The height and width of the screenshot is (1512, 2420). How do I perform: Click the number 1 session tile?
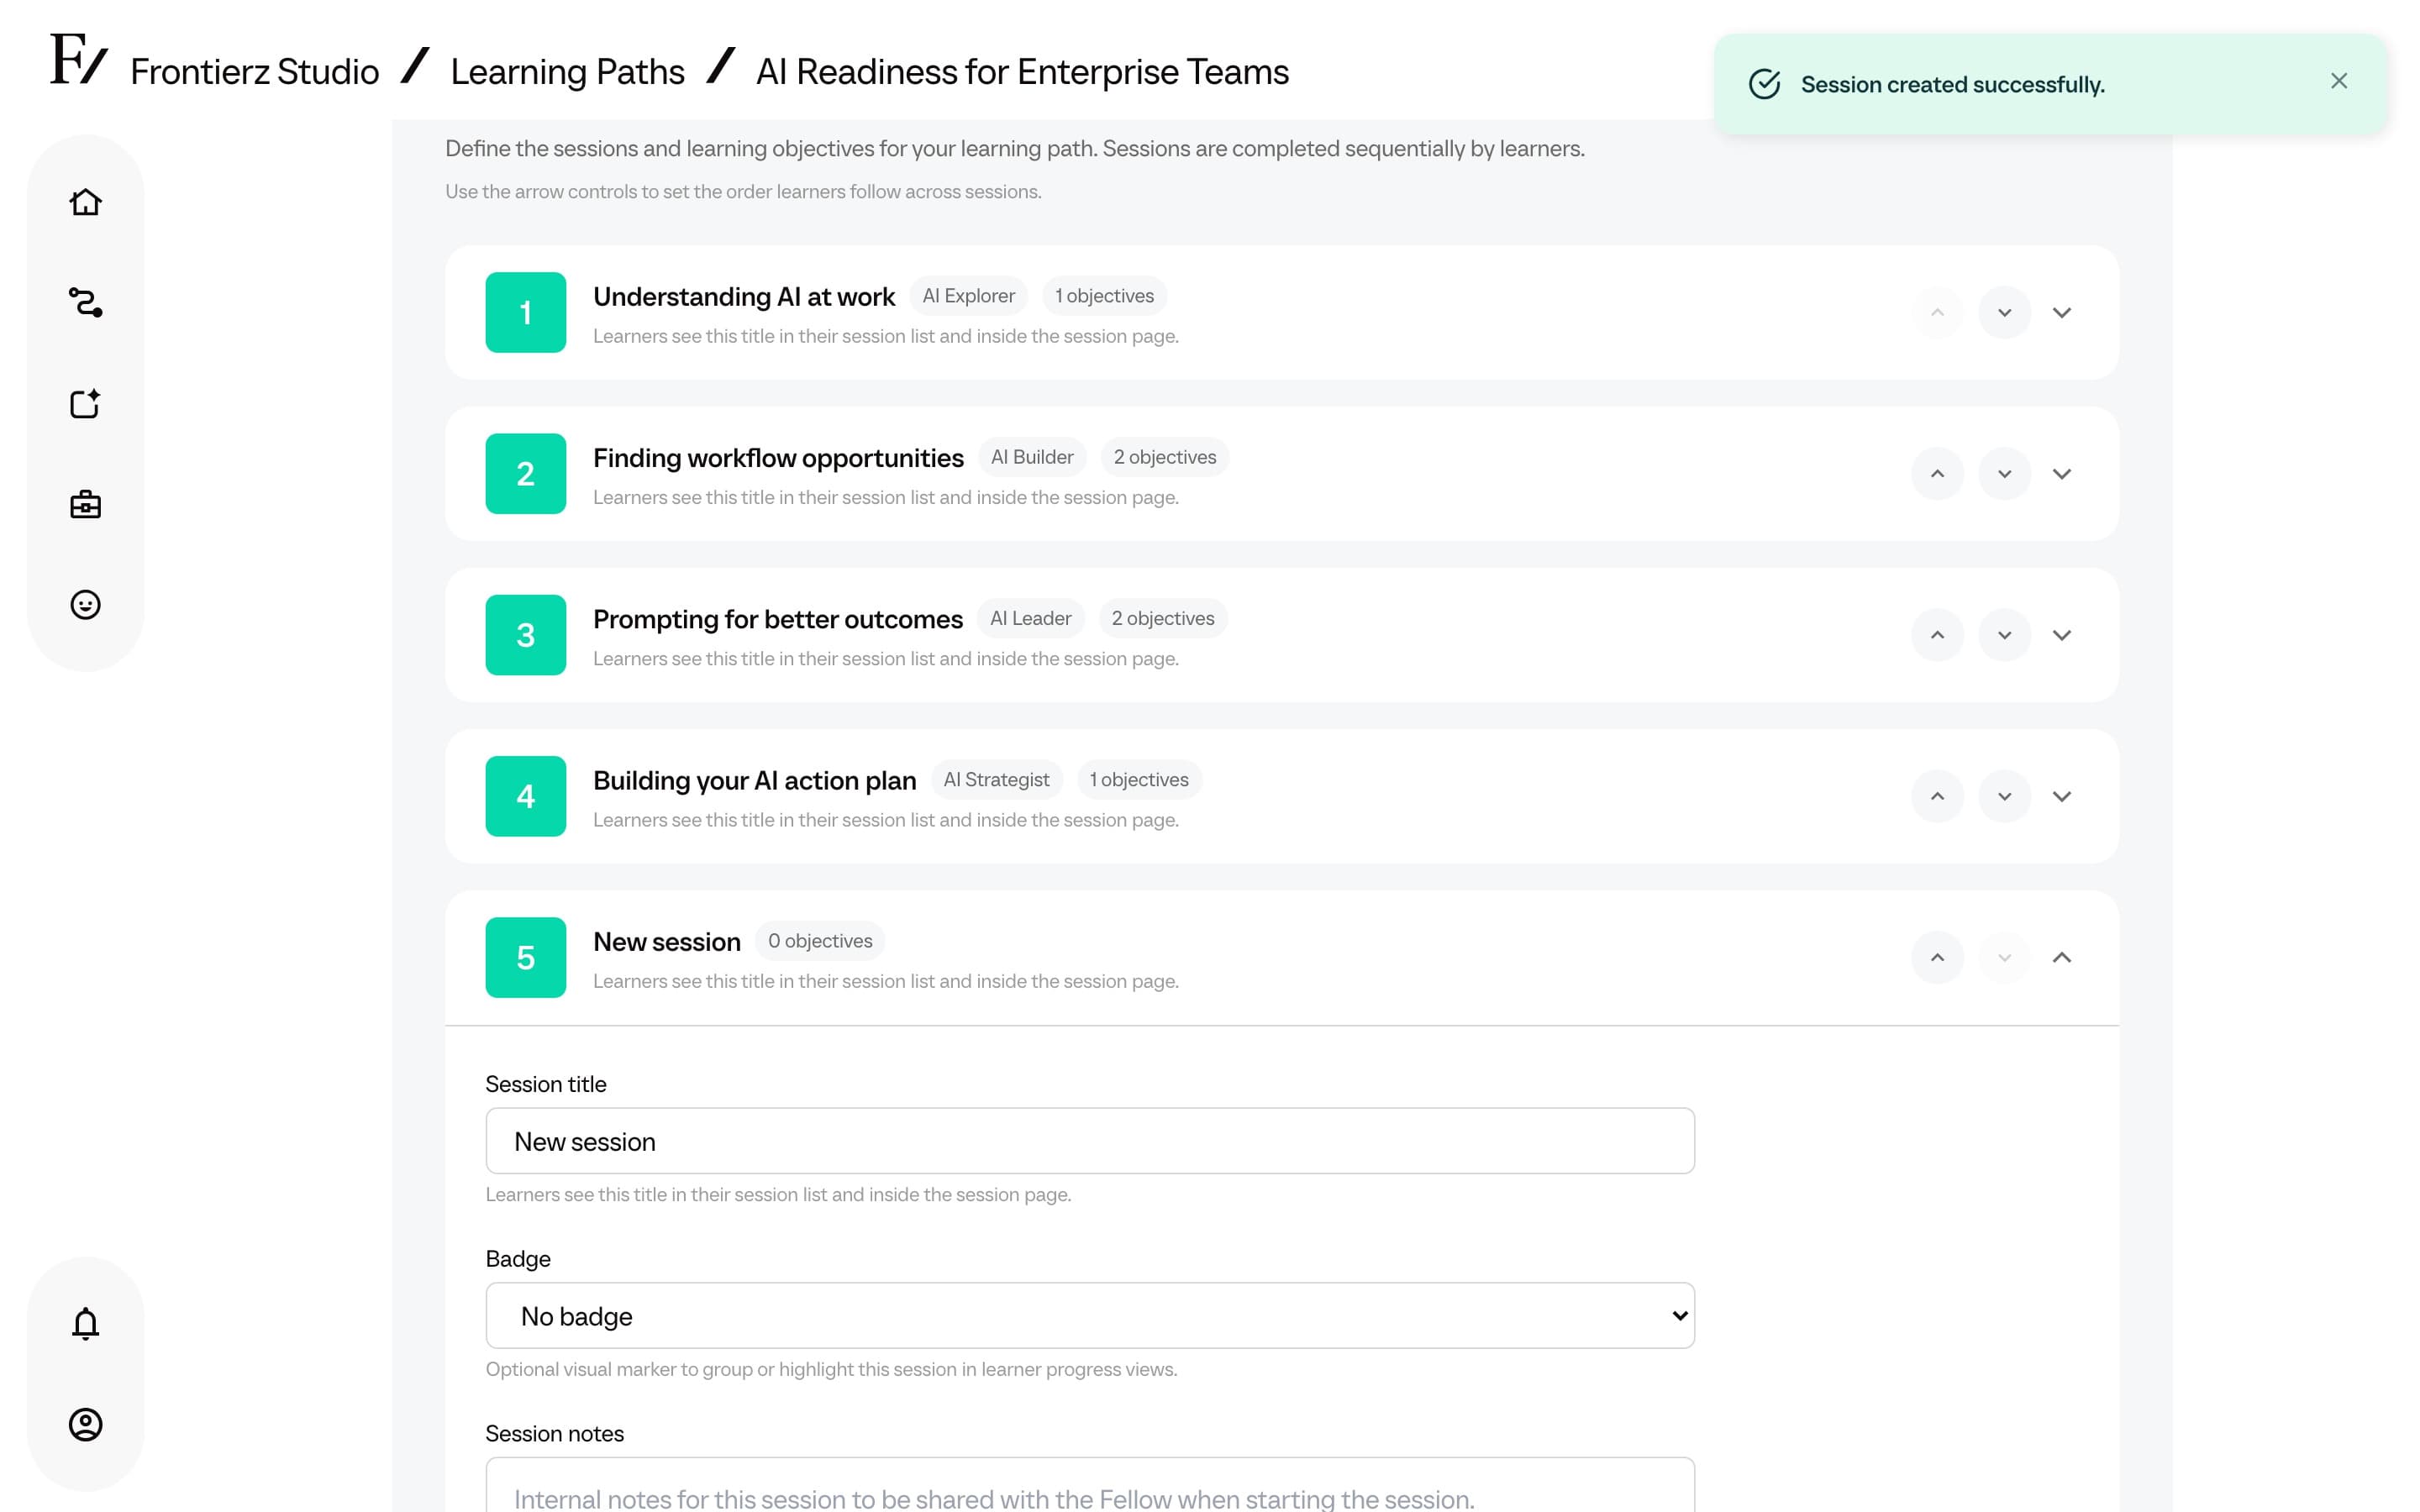coord(525,313)
